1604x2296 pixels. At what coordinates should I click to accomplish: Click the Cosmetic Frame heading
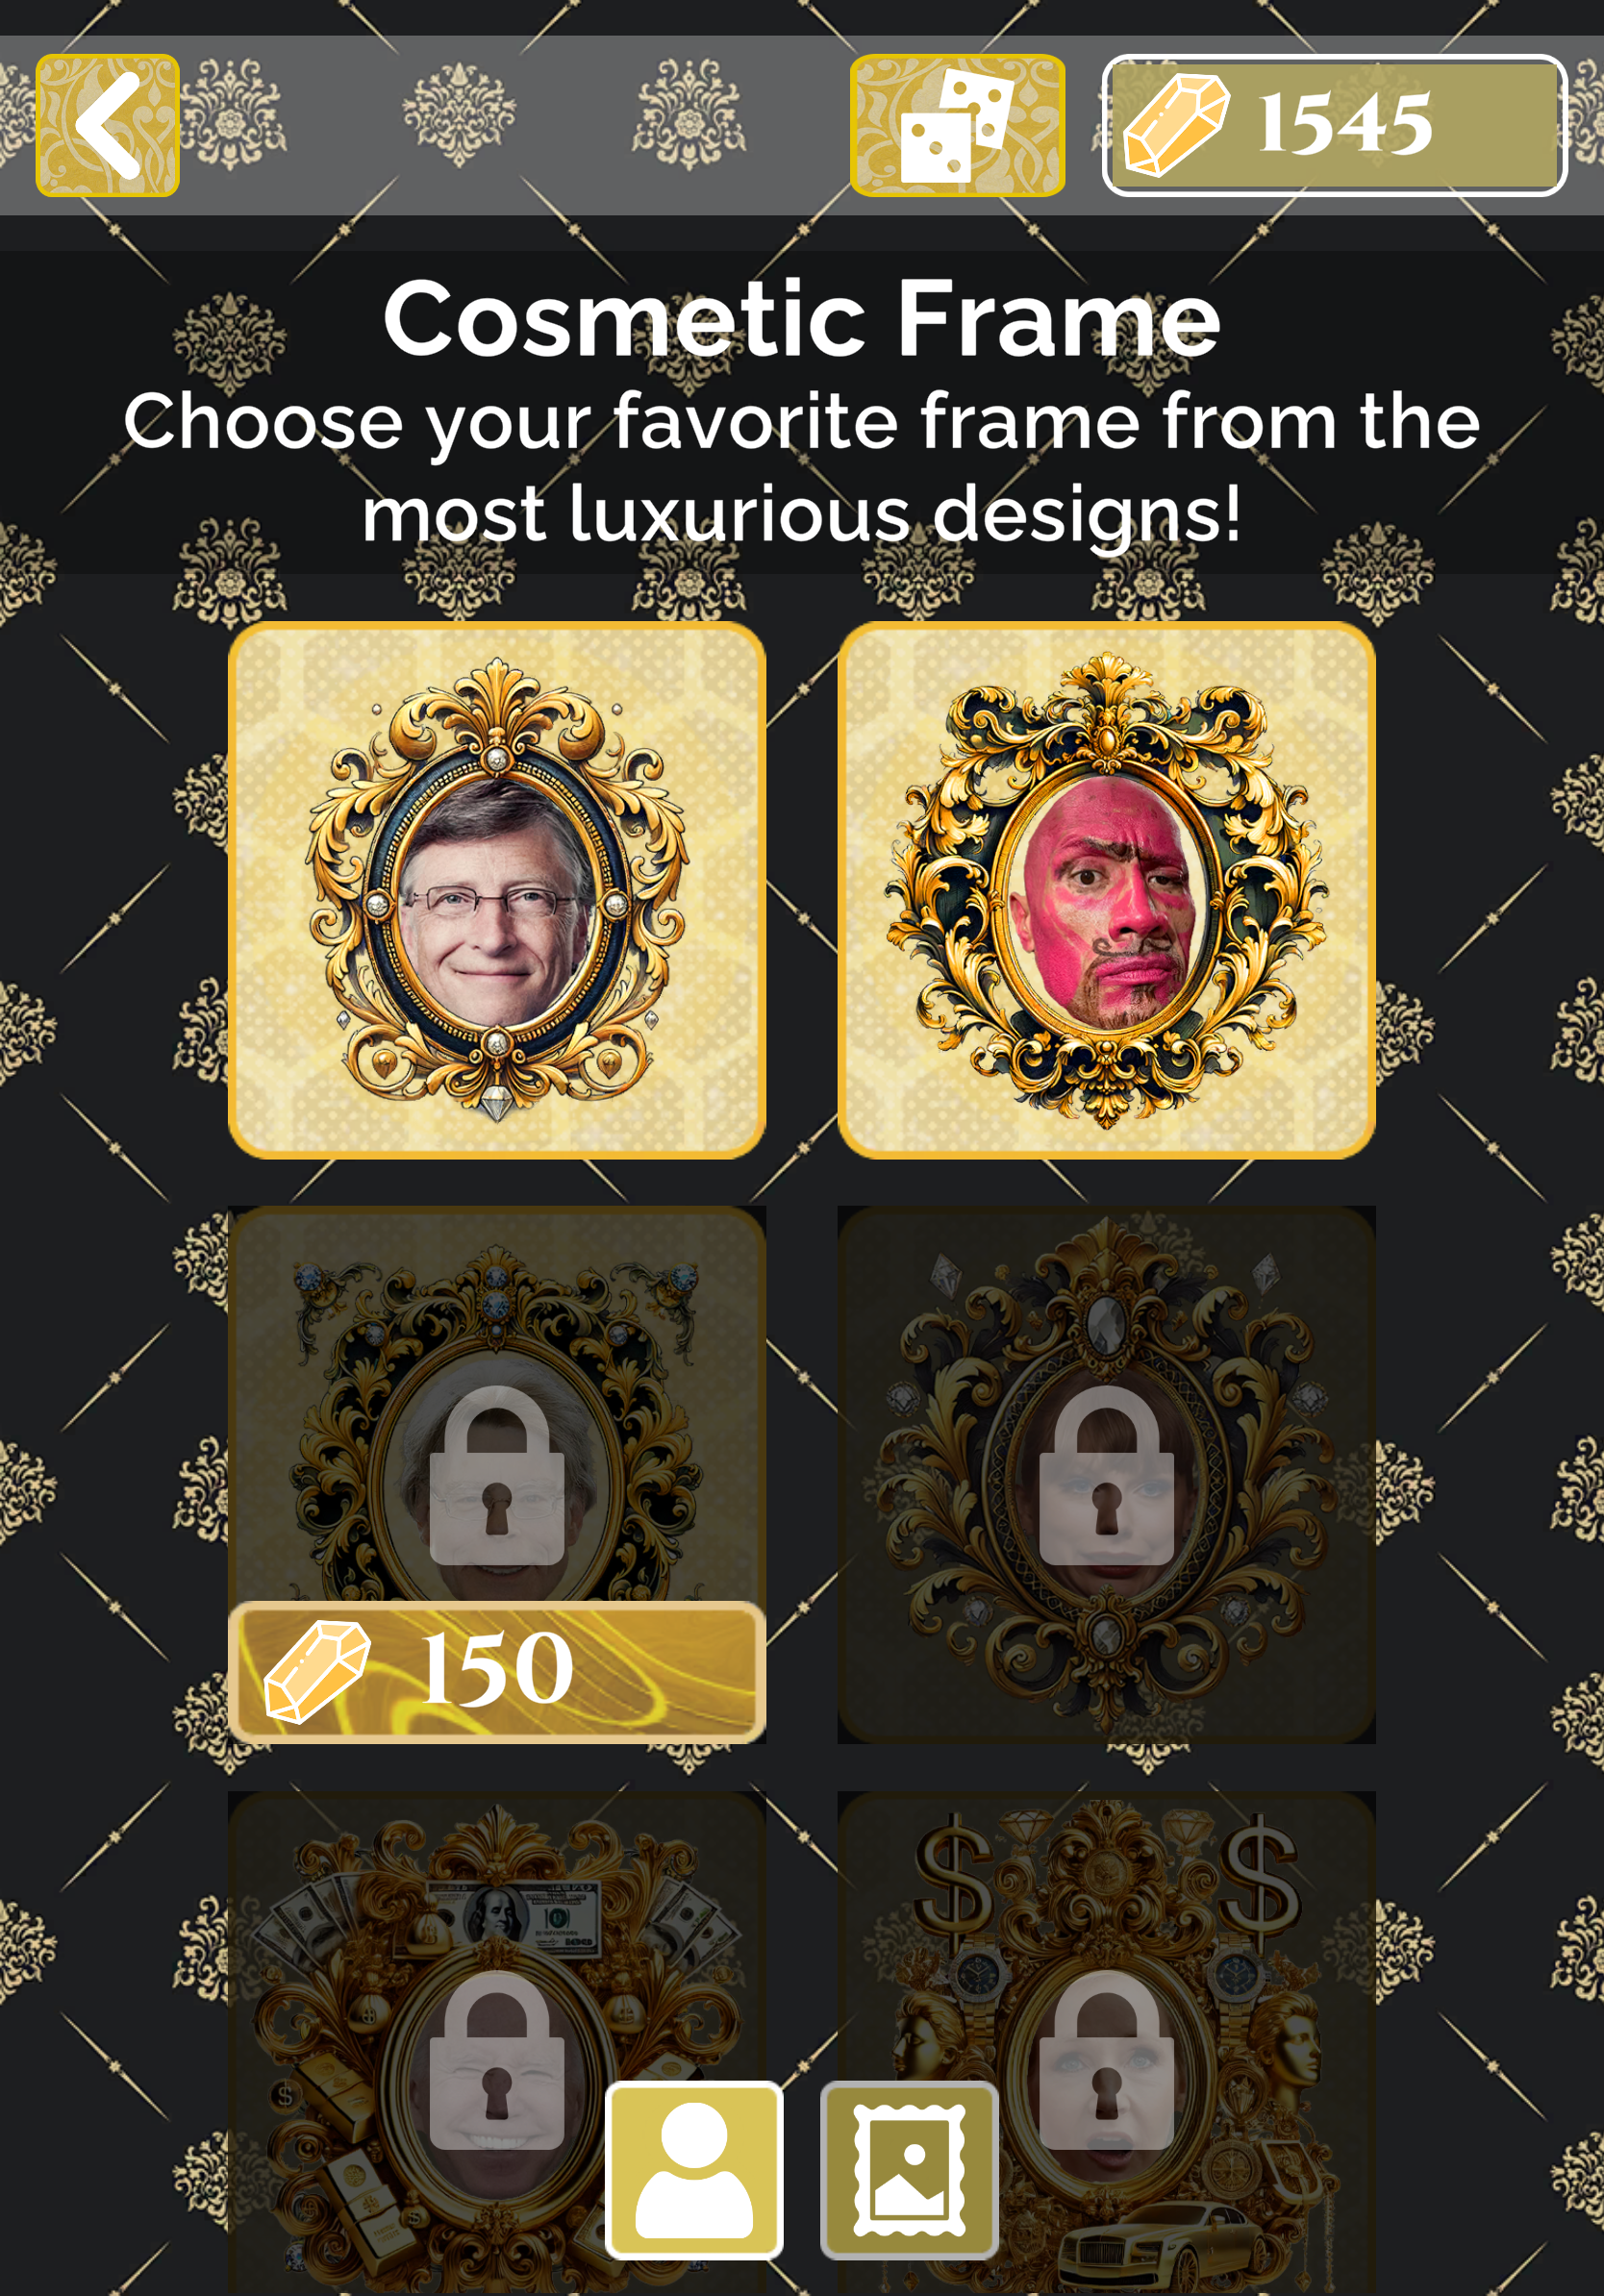(x=802, y=318)
